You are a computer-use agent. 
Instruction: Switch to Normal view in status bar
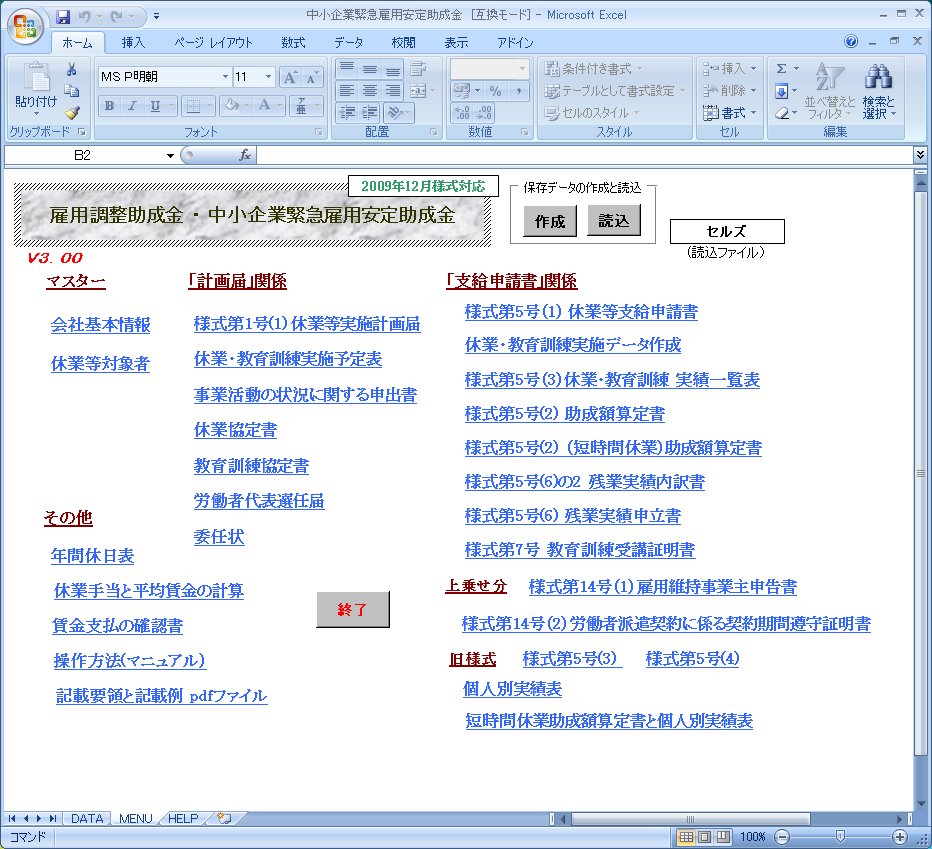686,837
